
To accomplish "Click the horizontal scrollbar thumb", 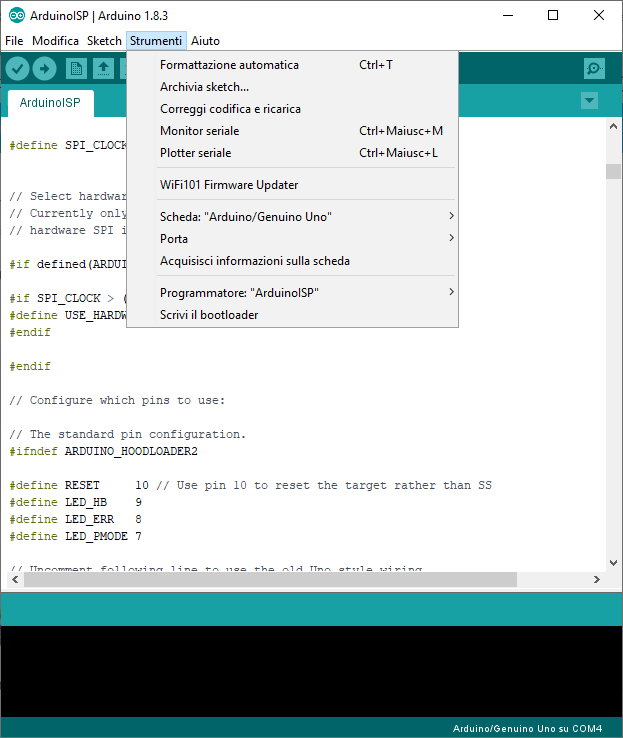I will pyautogui.click(x=271, y=579).
